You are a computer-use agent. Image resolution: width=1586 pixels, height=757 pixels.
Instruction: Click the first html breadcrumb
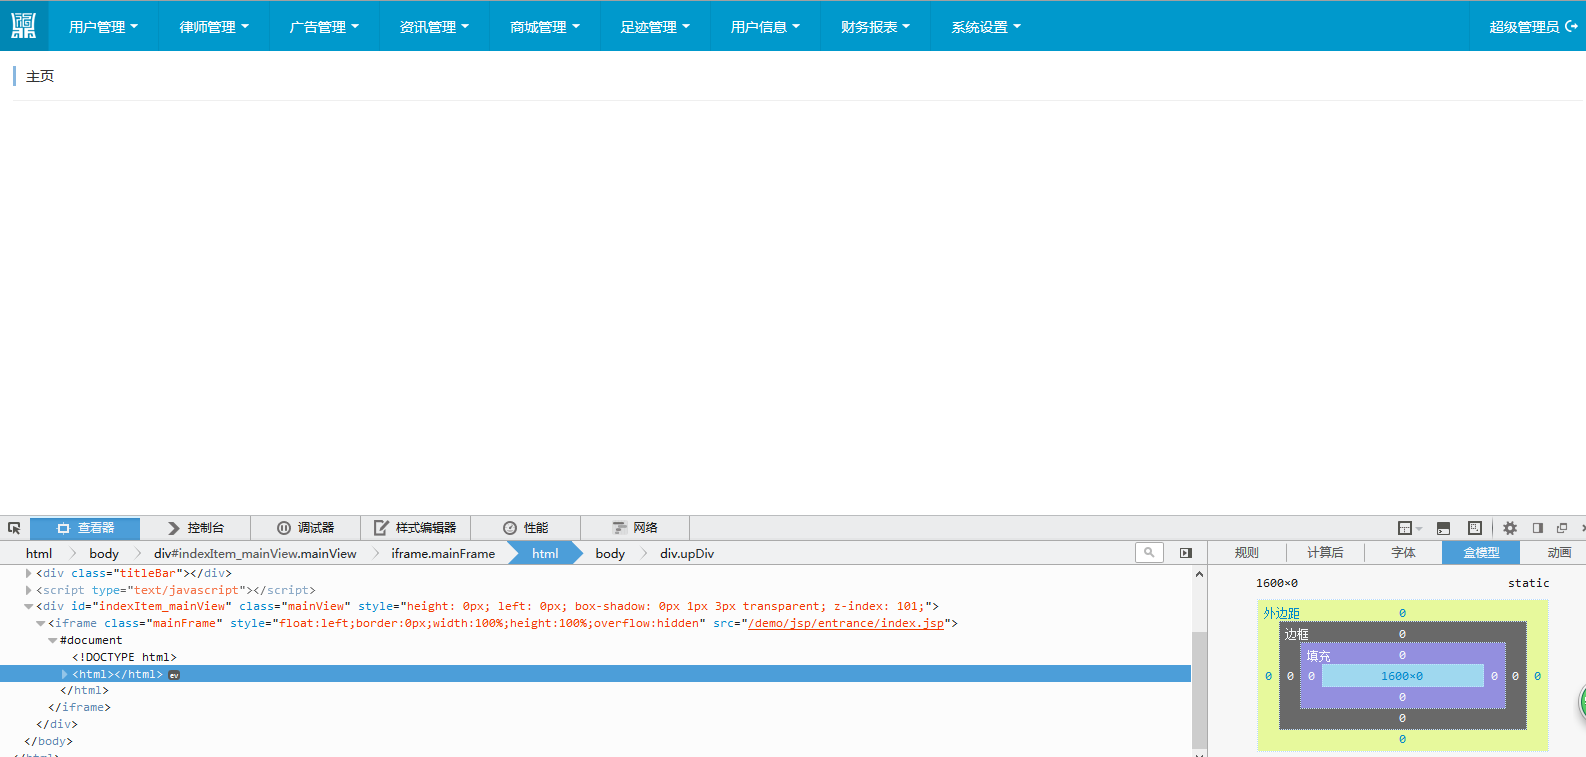[x=39, y=553]
